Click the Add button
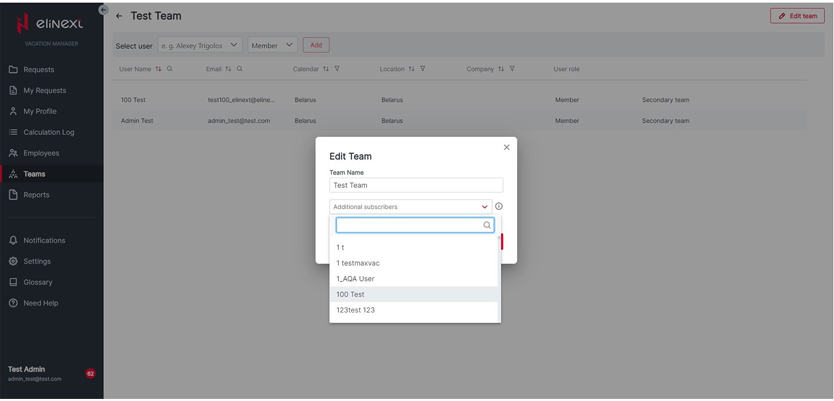834x401 pixels. (x=316, y=45)
